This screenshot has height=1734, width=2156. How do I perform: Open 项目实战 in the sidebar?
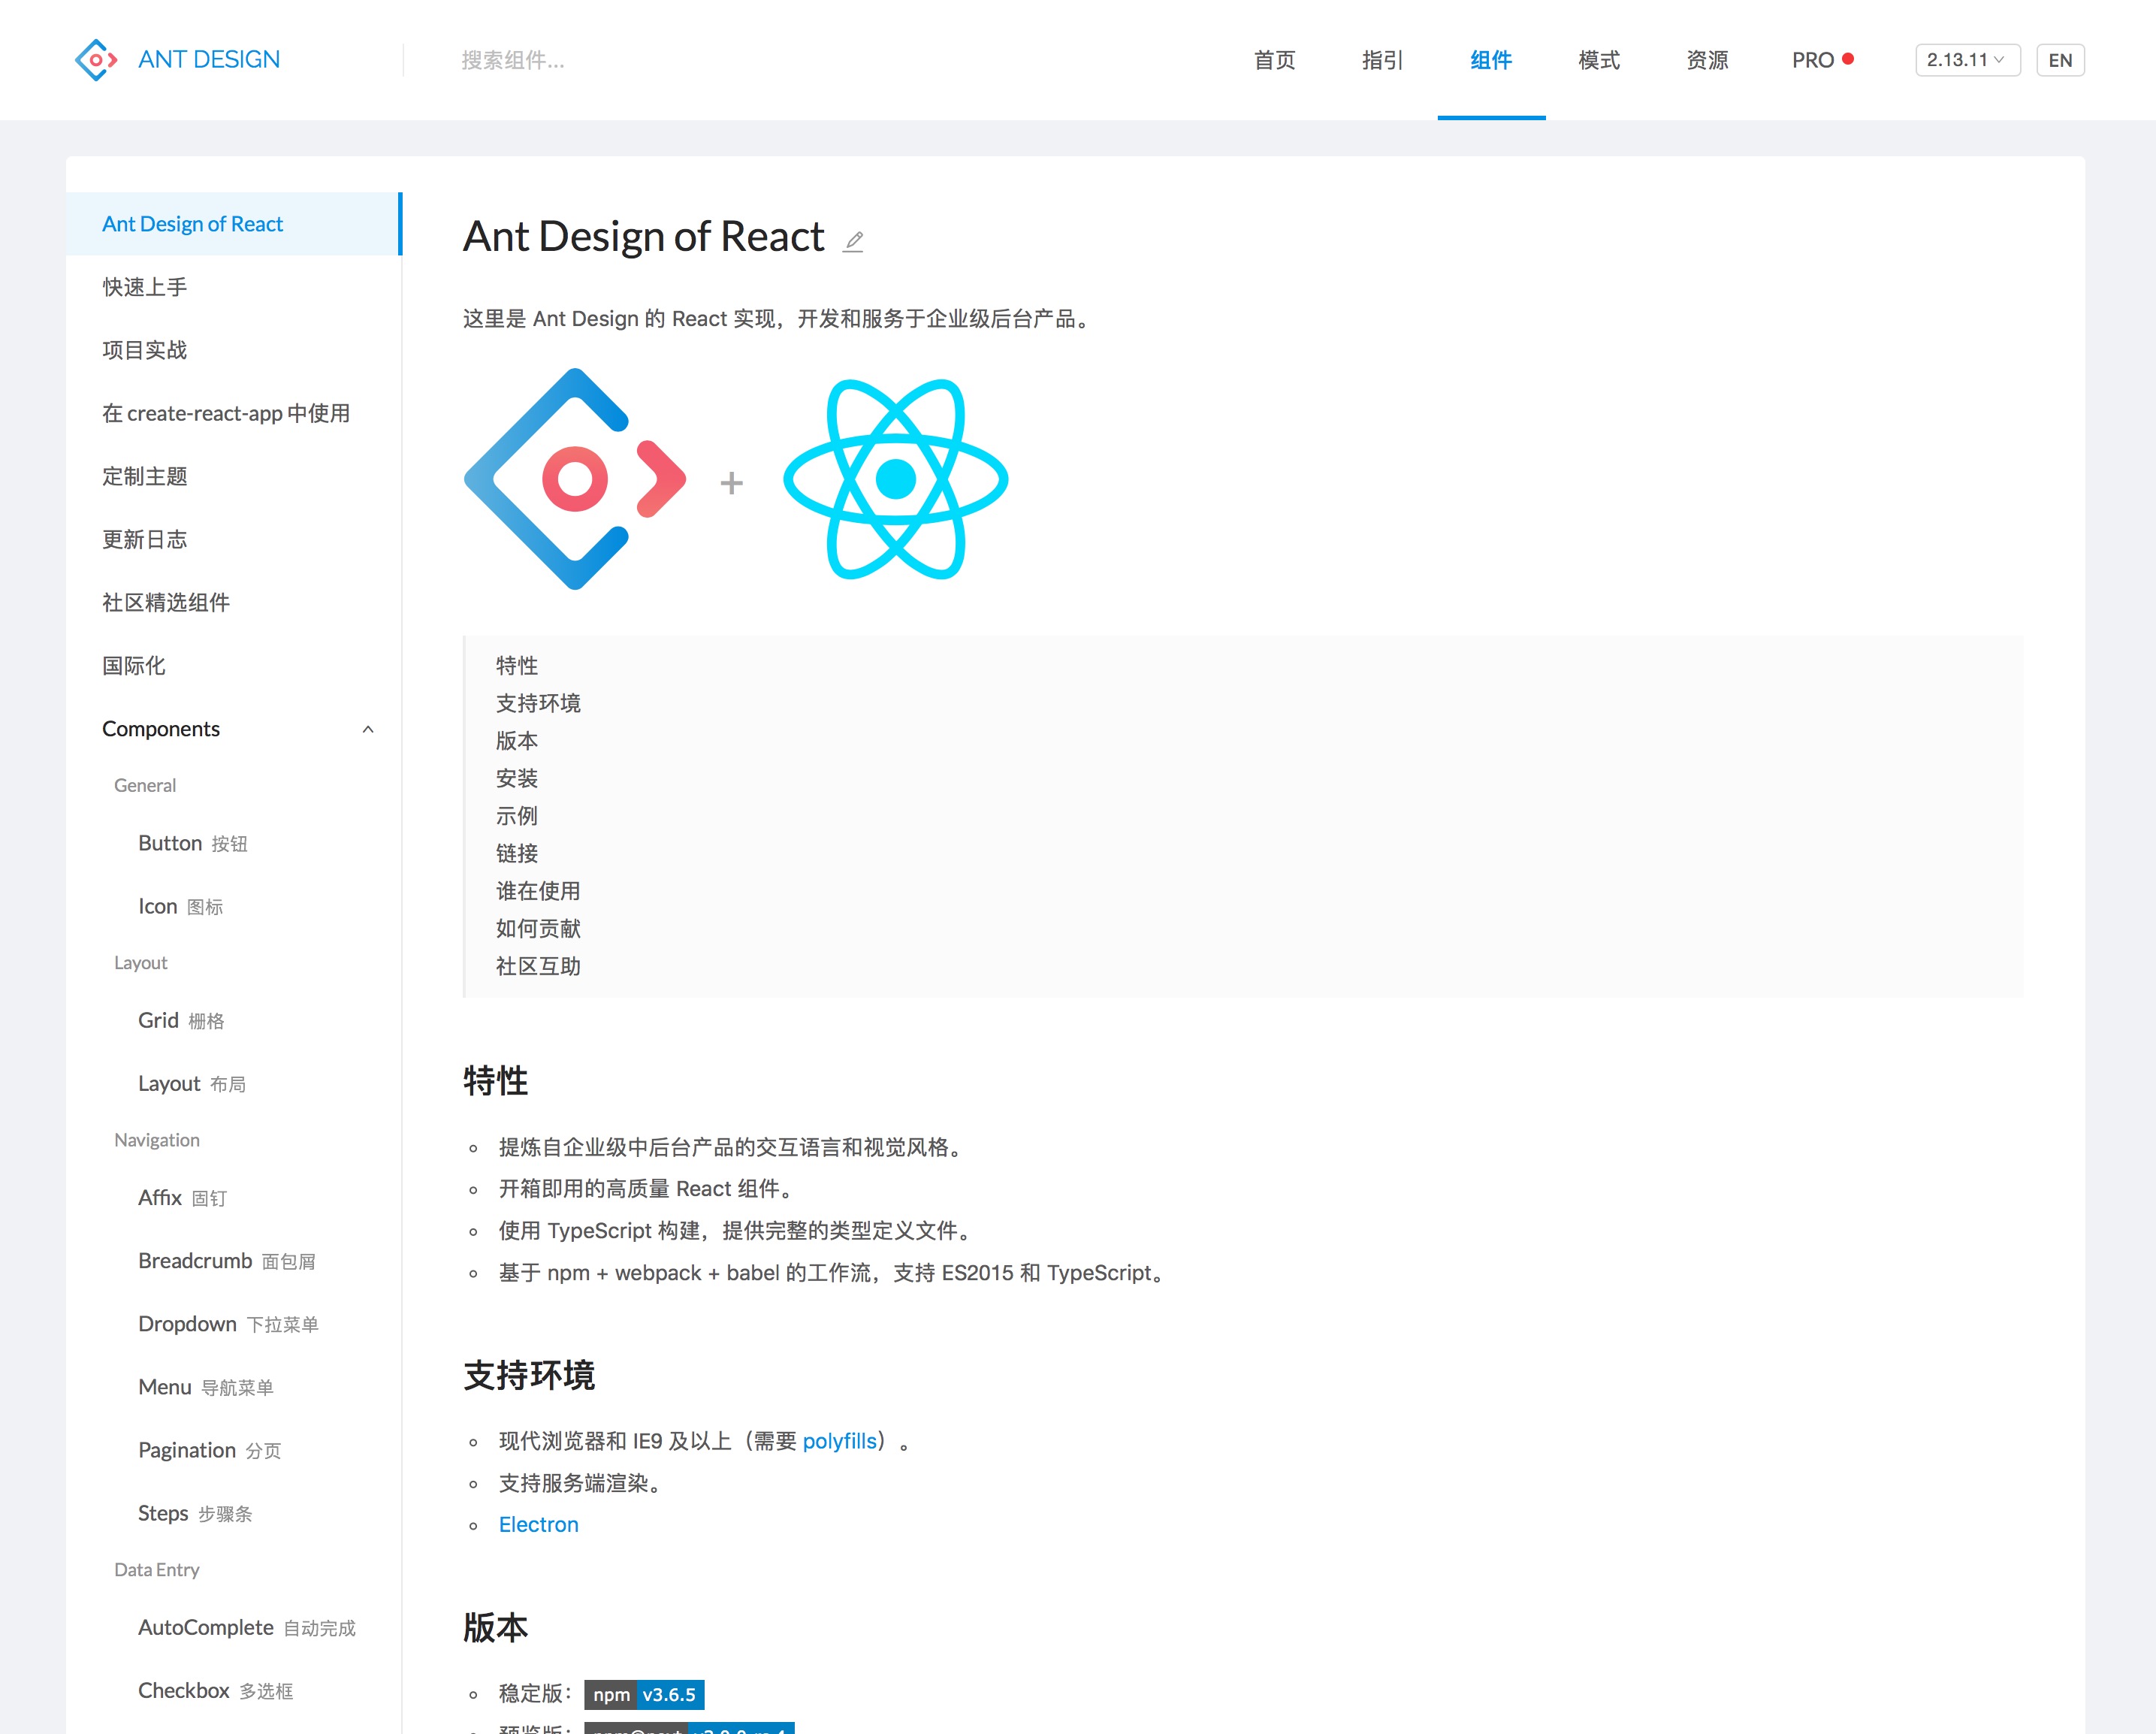(234, 350)
